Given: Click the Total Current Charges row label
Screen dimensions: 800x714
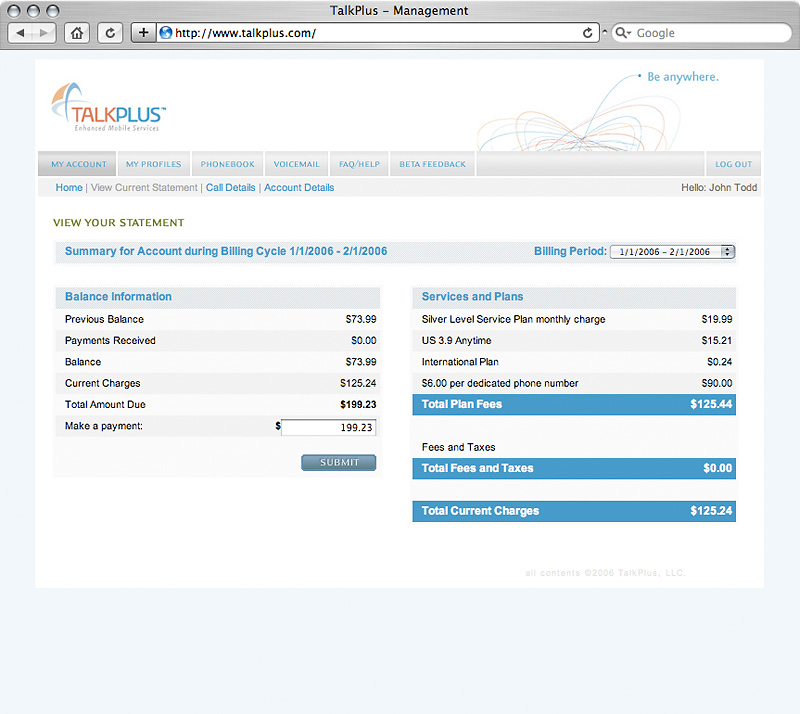Looking at the screenshot, I should tap(480, 511).
